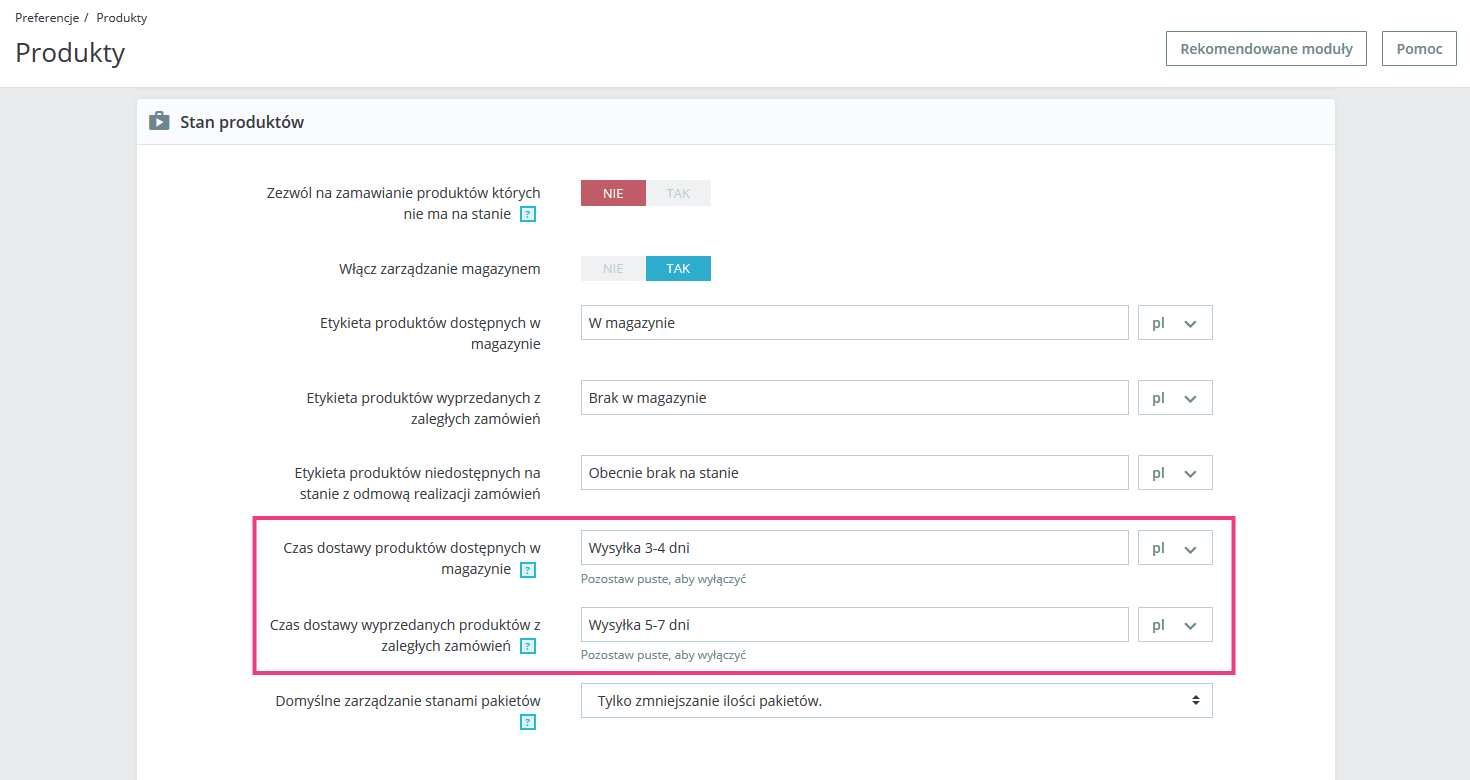
Task: Click help icon beside backorder delivery time
Action: point(528,647)
